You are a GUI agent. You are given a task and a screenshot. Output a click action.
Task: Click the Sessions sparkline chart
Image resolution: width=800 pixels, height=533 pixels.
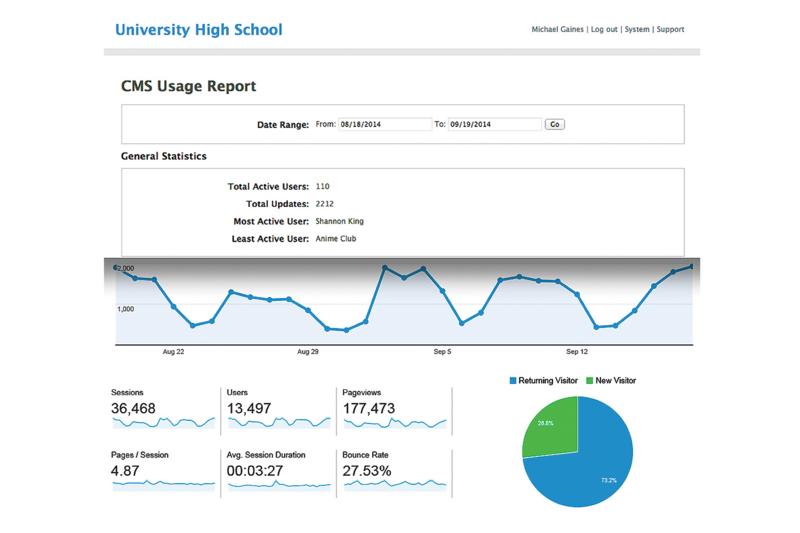(163, 423)
